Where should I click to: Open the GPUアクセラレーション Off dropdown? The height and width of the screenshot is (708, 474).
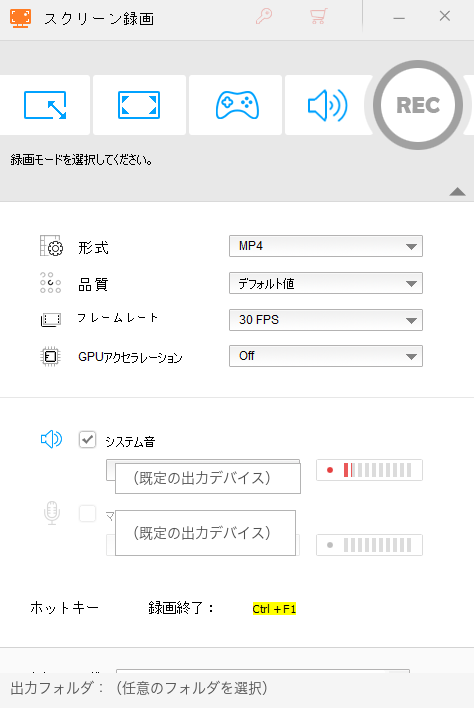(326, 356)
